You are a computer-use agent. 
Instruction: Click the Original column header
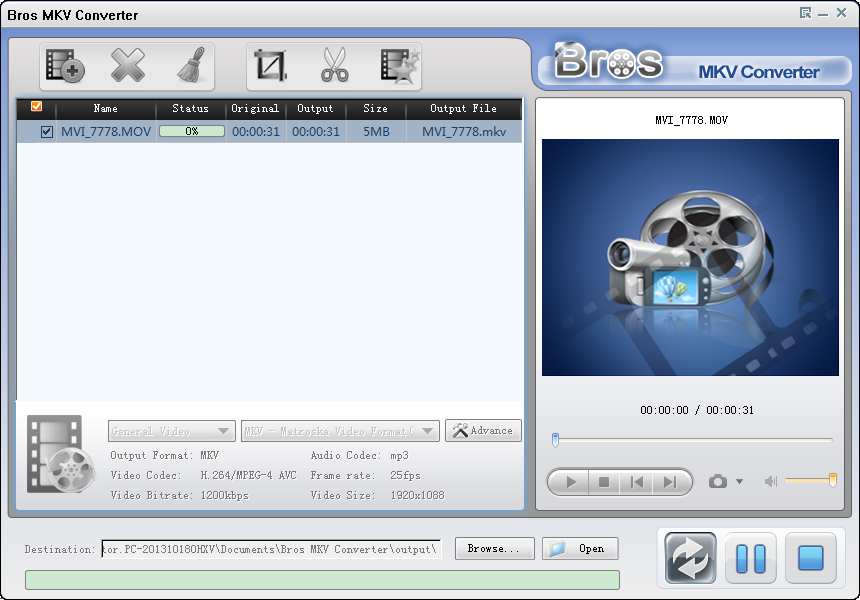[255, 109]
